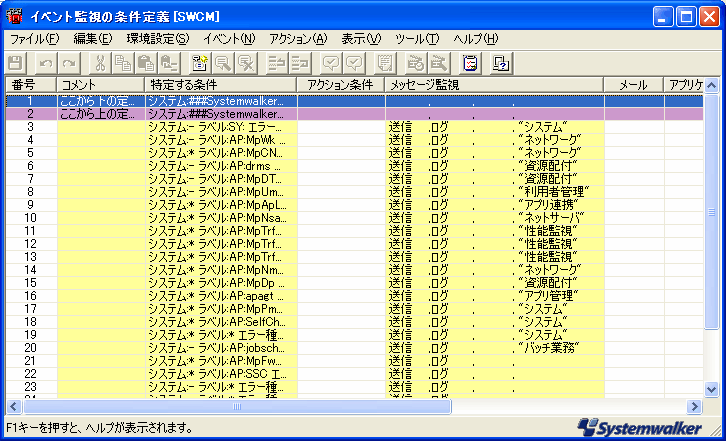Click the memo notepad toolbar icon
The height and width of the screenshot is (441, 726).
pos(385,63)
